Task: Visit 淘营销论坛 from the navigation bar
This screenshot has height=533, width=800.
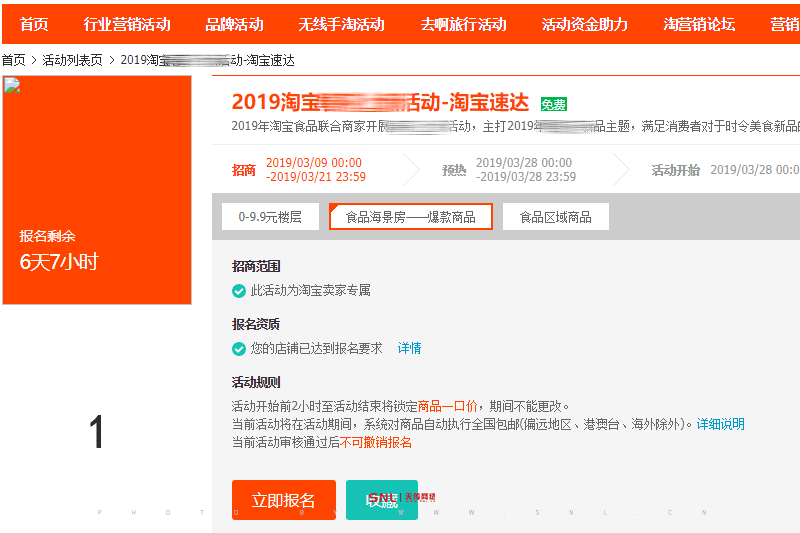Action: tap(699, 24)
